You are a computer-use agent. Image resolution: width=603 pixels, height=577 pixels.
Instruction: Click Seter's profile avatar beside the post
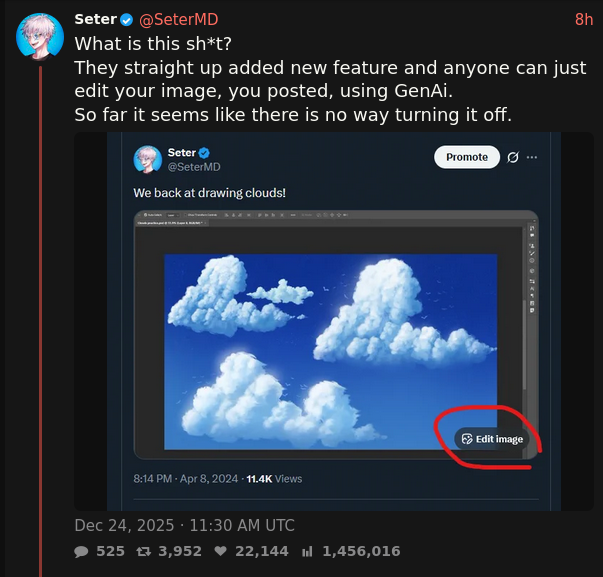coord(41,38)
